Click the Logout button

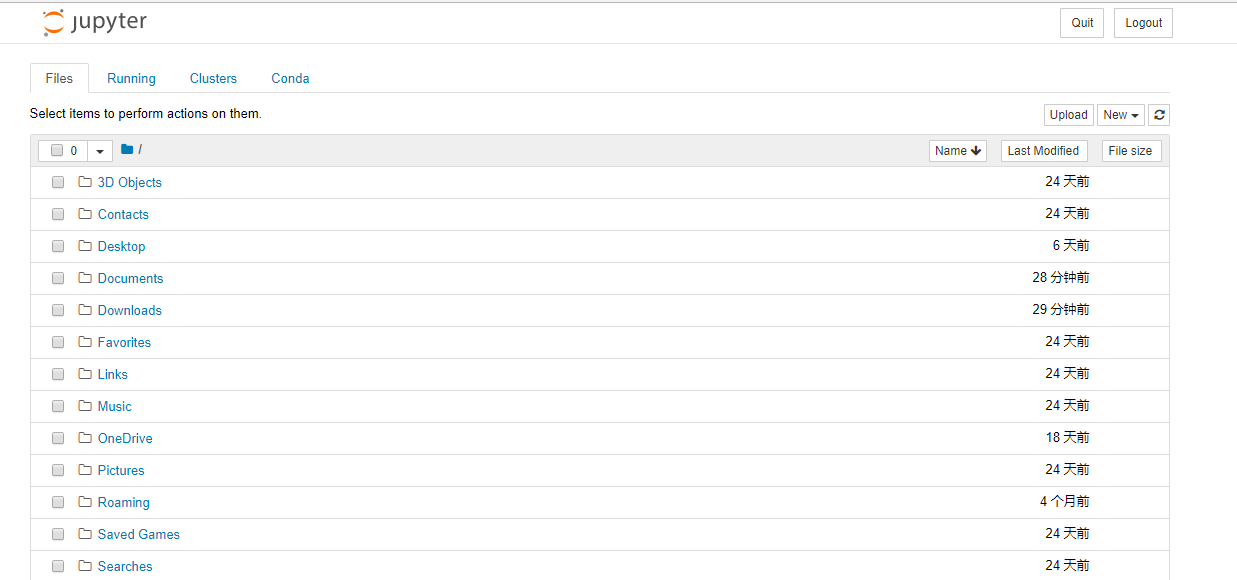pos(1143,23)
